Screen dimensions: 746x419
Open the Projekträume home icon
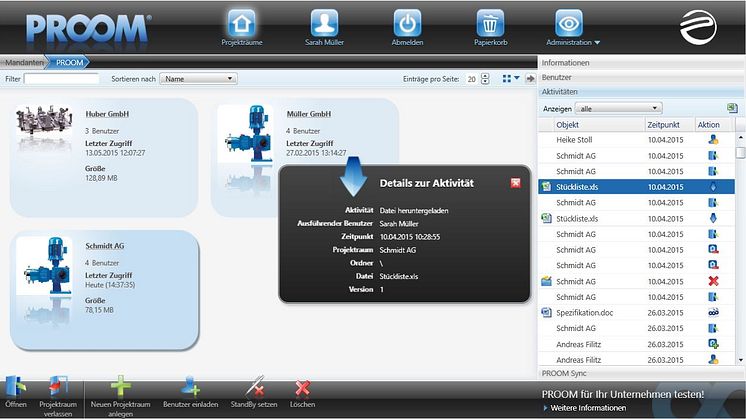click(x=242, y=23)
